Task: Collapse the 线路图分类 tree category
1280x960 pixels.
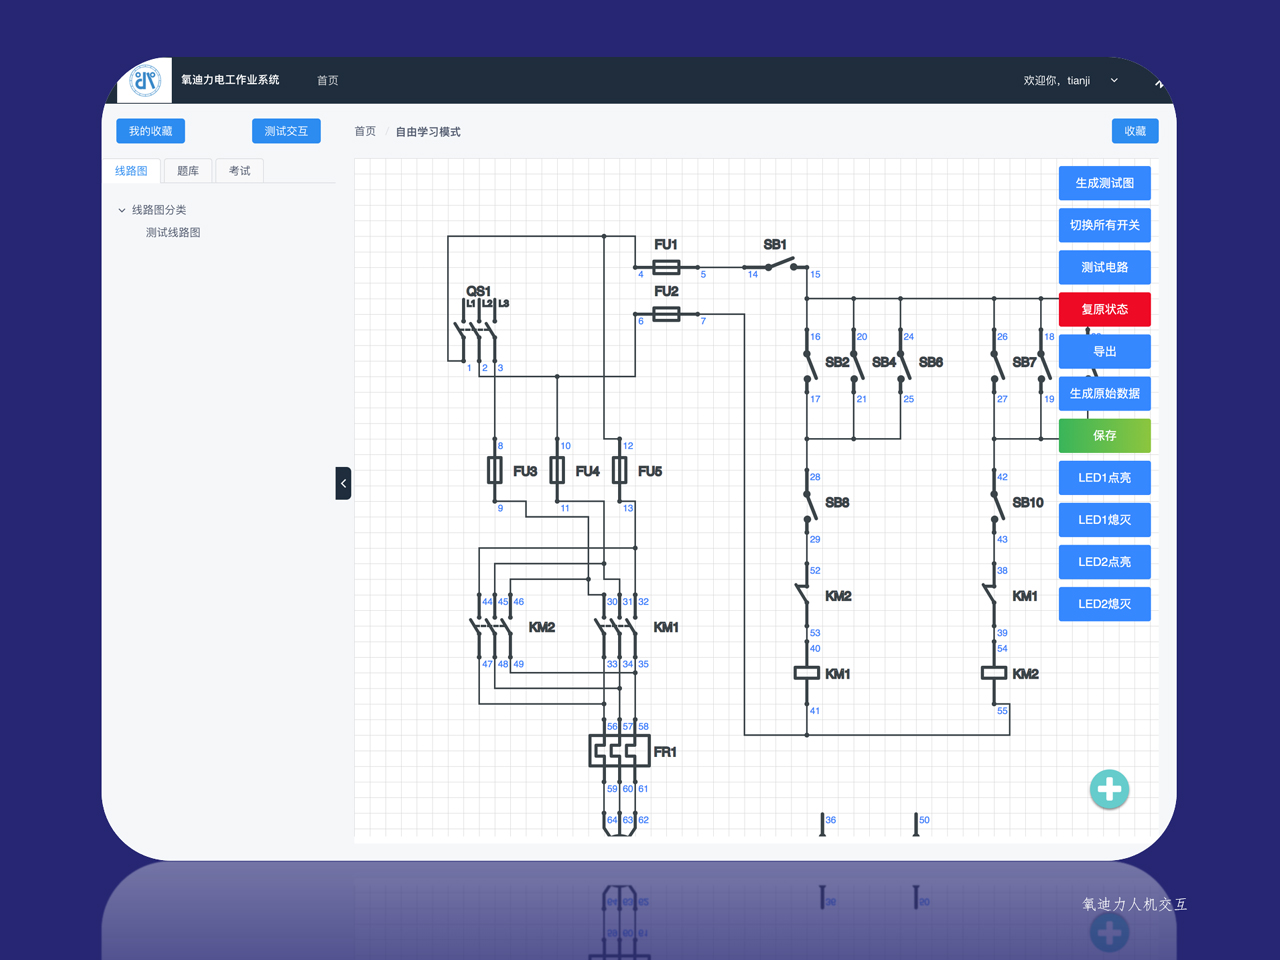Action: [122, 210]
